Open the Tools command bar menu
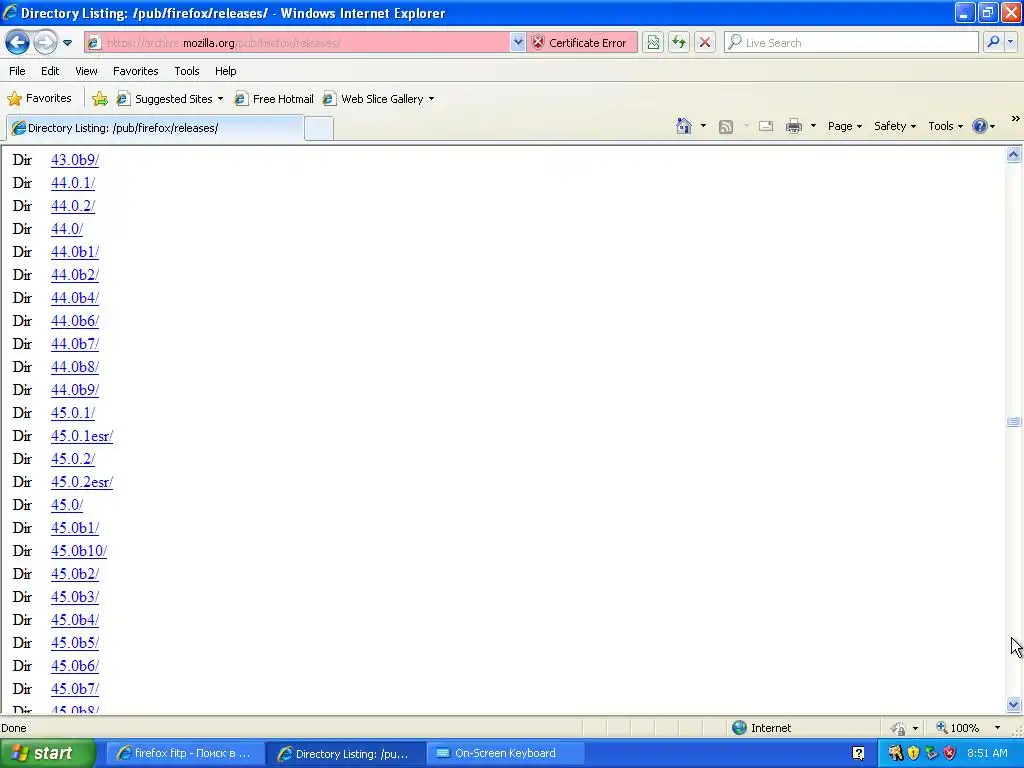 point(945,126)
